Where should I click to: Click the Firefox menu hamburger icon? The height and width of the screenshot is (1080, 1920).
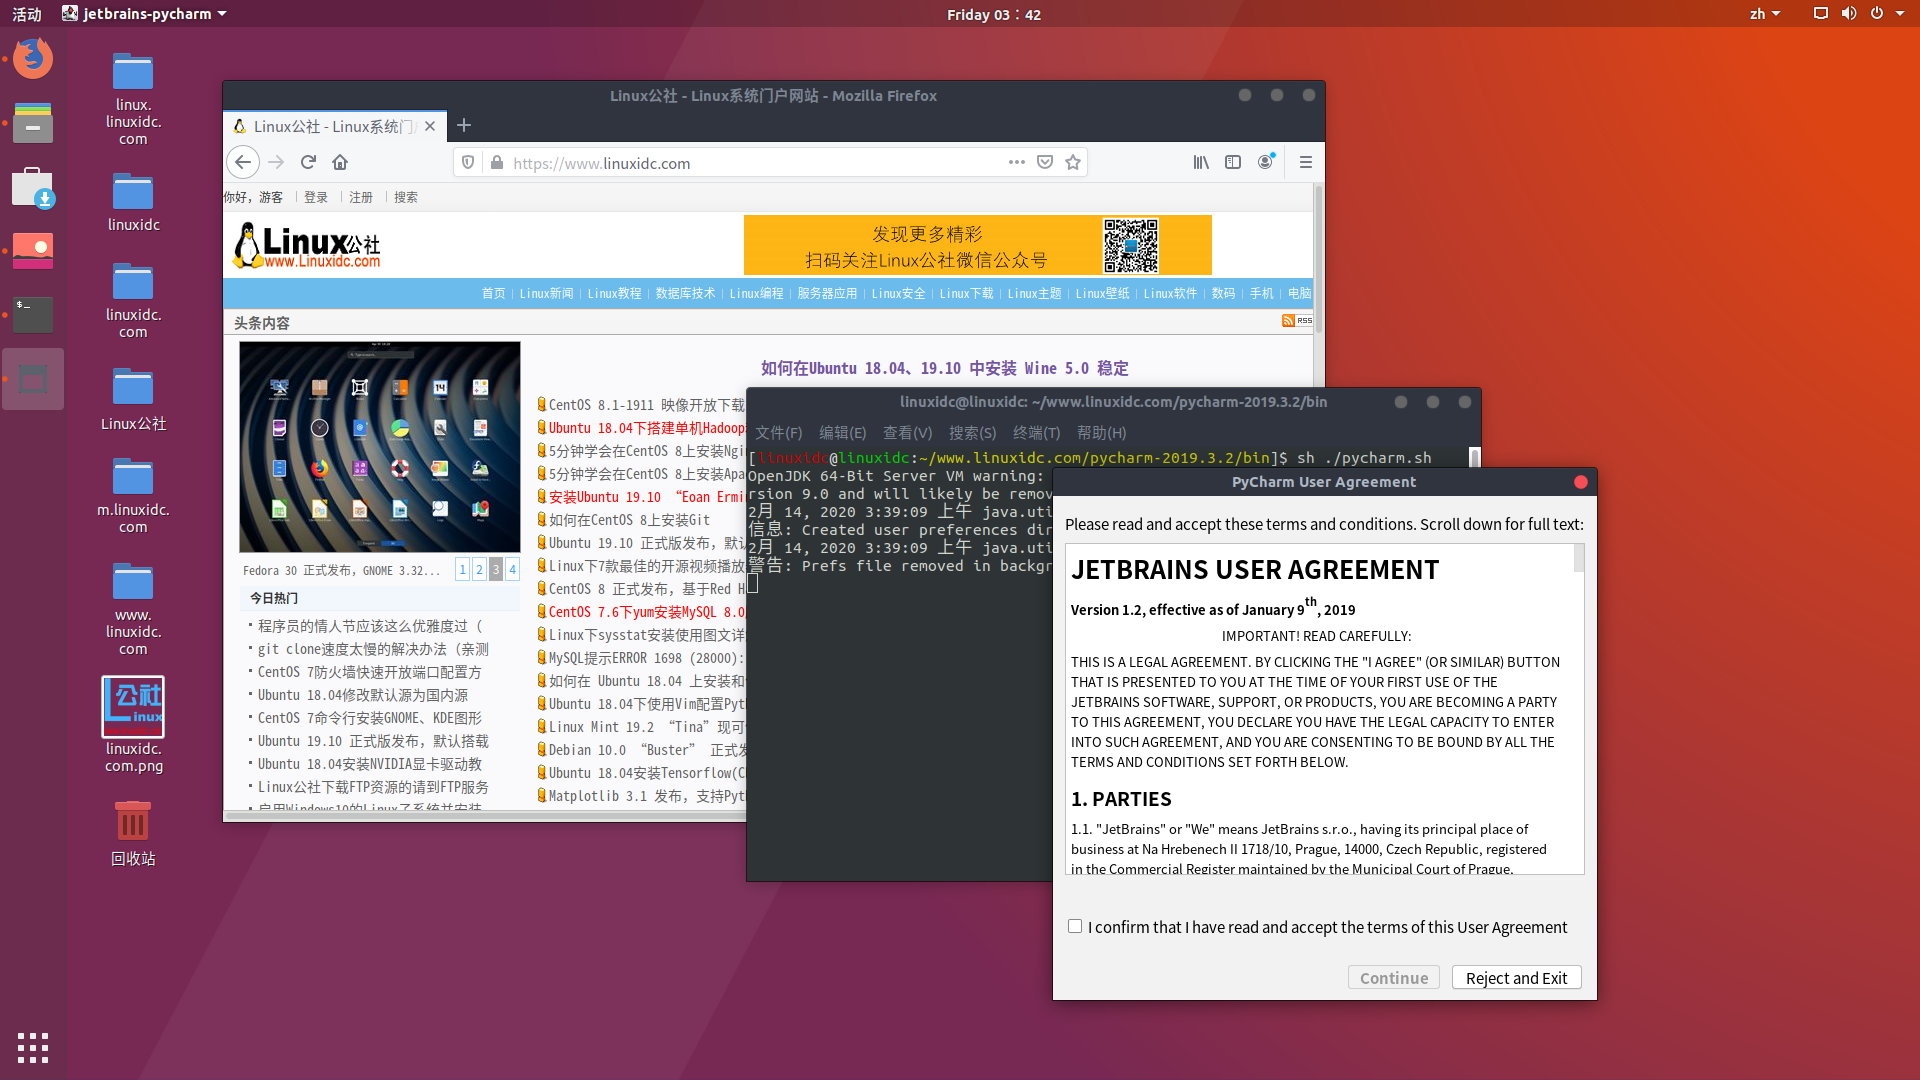(1305, 161)
